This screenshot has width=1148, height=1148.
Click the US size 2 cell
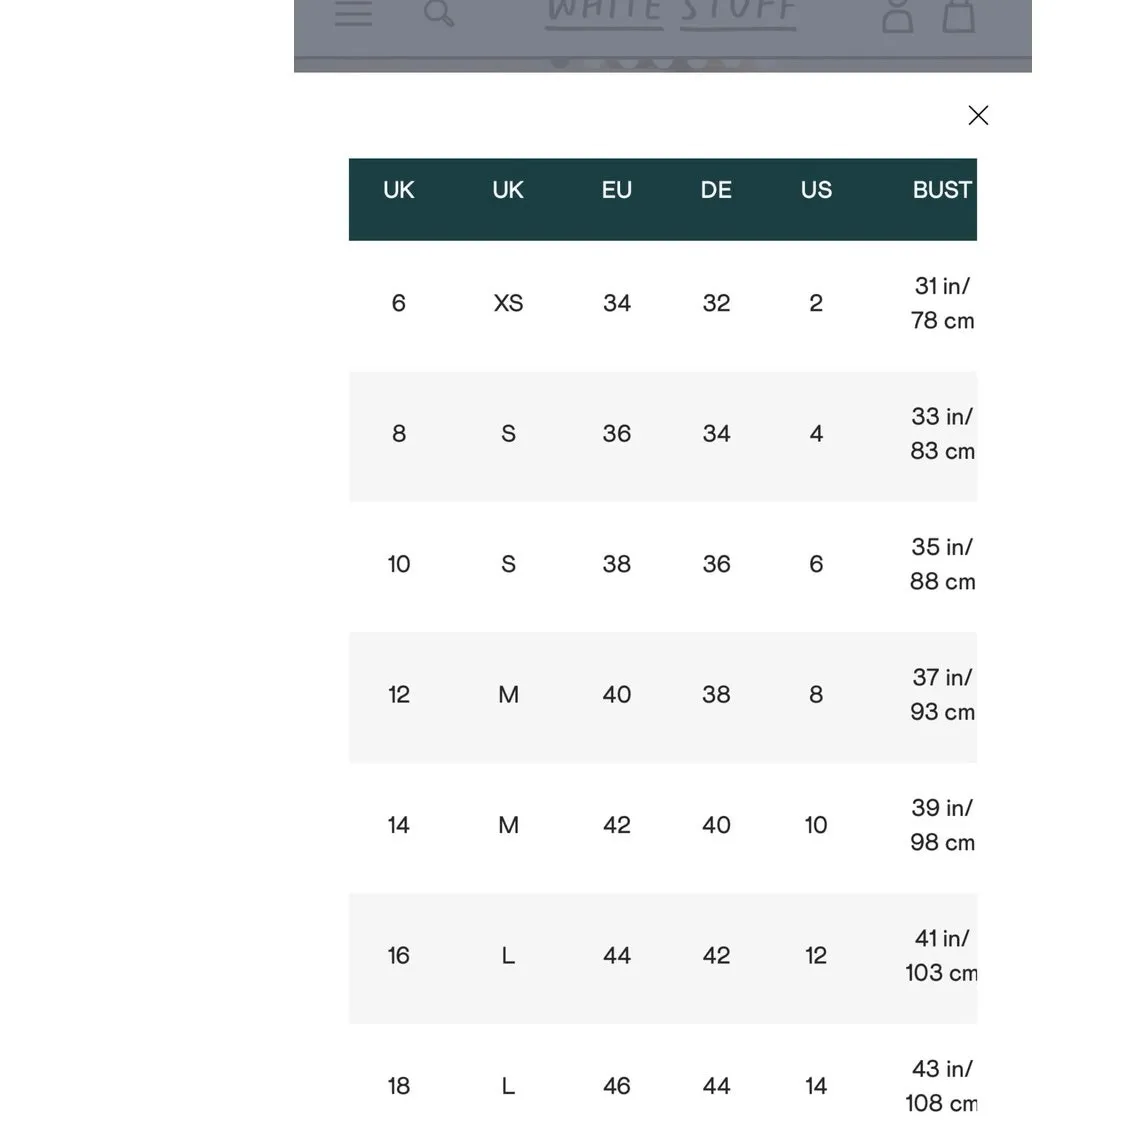[x=816, y=303]
